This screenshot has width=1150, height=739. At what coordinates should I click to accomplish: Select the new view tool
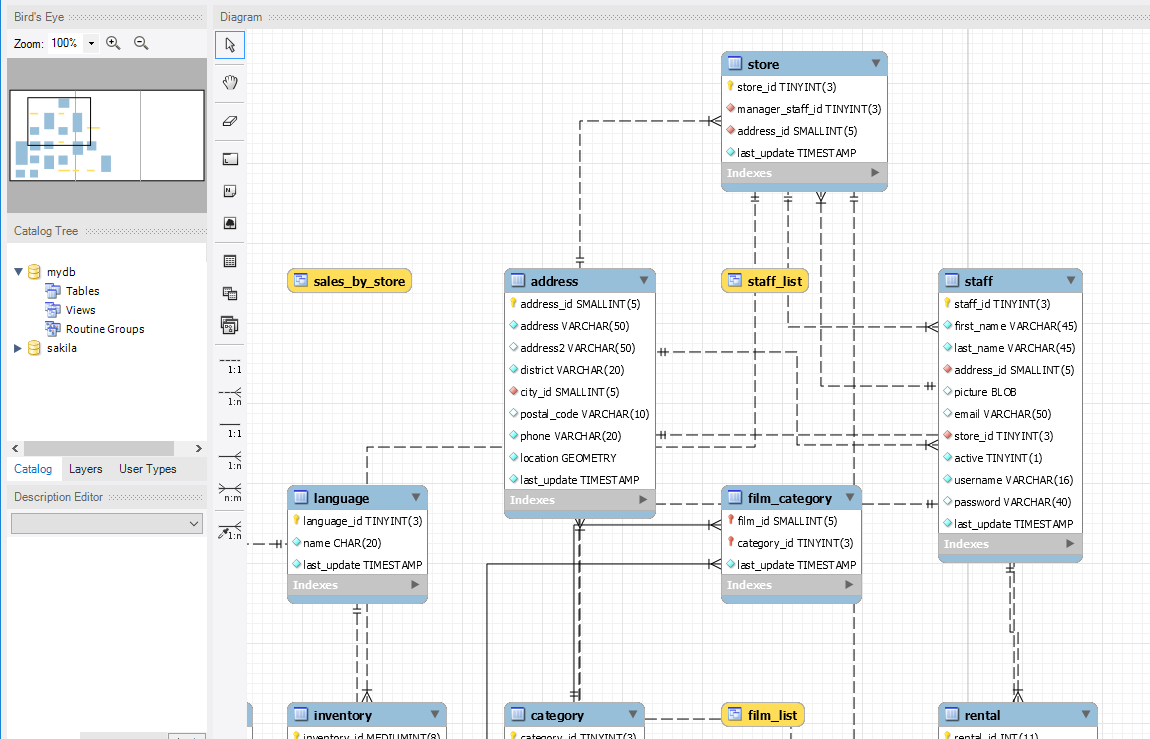coord(230,293)
